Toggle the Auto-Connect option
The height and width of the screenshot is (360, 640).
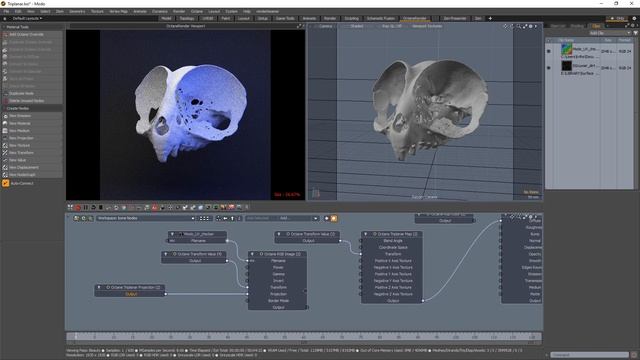point(6,183)
